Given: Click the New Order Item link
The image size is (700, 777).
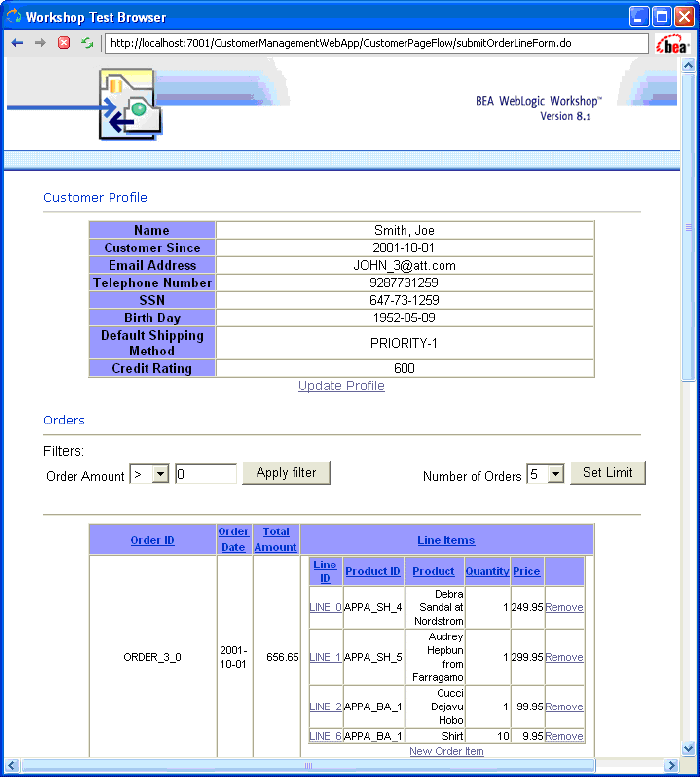Looking at the screenshot, I should pos(446,751).
